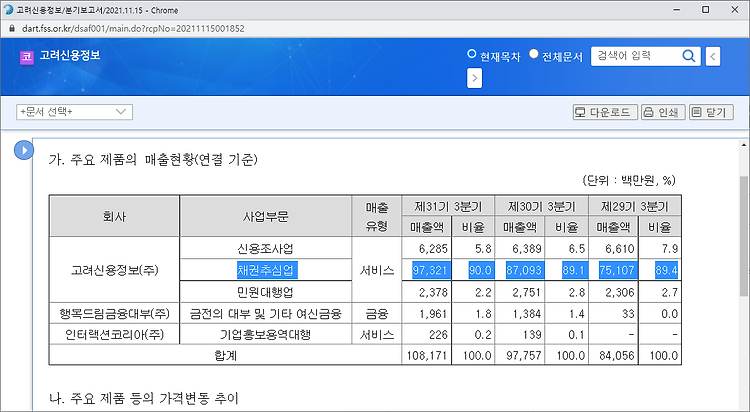Screen dimensions: 750x412
Task: Click the vertical scrollbar thumb
Action: tap(744, 234)
